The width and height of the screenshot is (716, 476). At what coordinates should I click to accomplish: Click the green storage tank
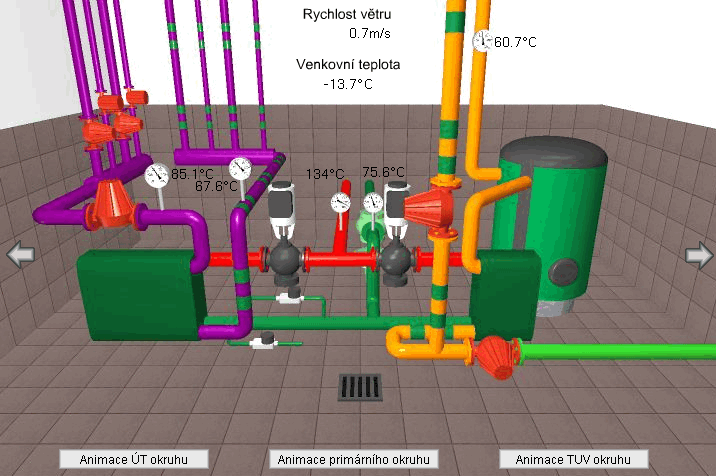(x=553, y=224)
